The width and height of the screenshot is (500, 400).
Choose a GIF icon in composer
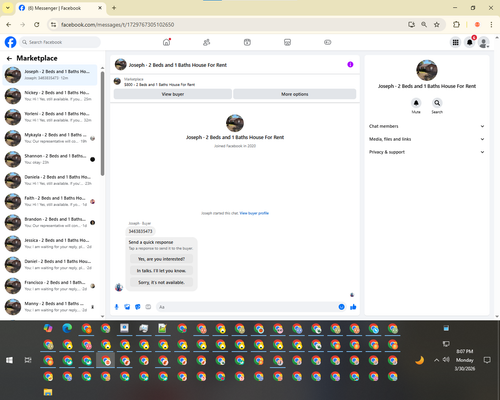point(148,307)
